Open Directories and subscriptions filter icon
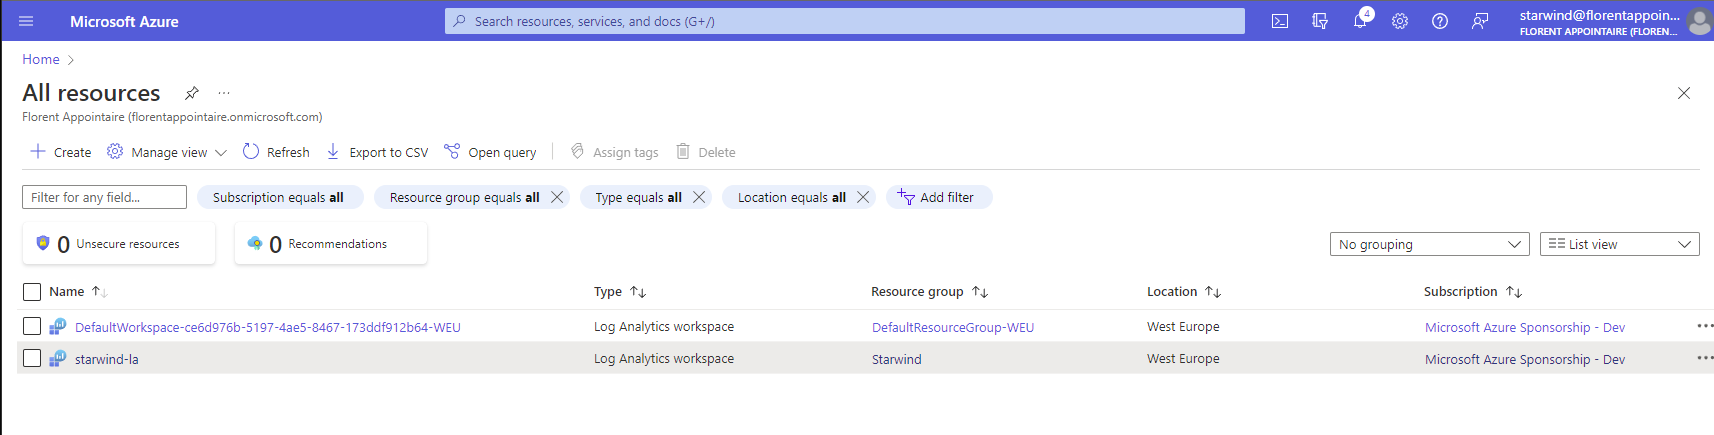Viewport: 1714px width, 435px height. [x=1320, y=21]
